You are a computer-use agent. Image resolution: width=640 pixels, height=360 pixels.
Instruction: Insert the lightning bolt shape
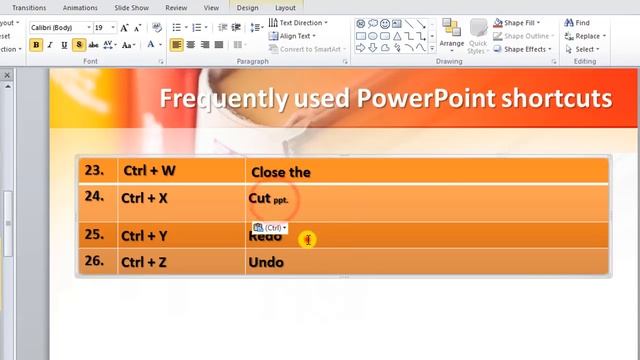397,48
